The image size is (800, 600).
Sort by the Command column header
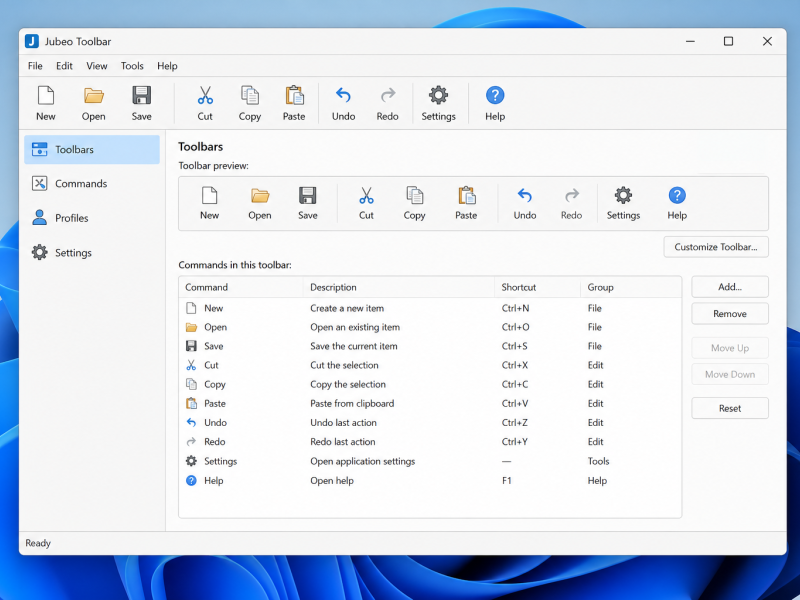241,287
